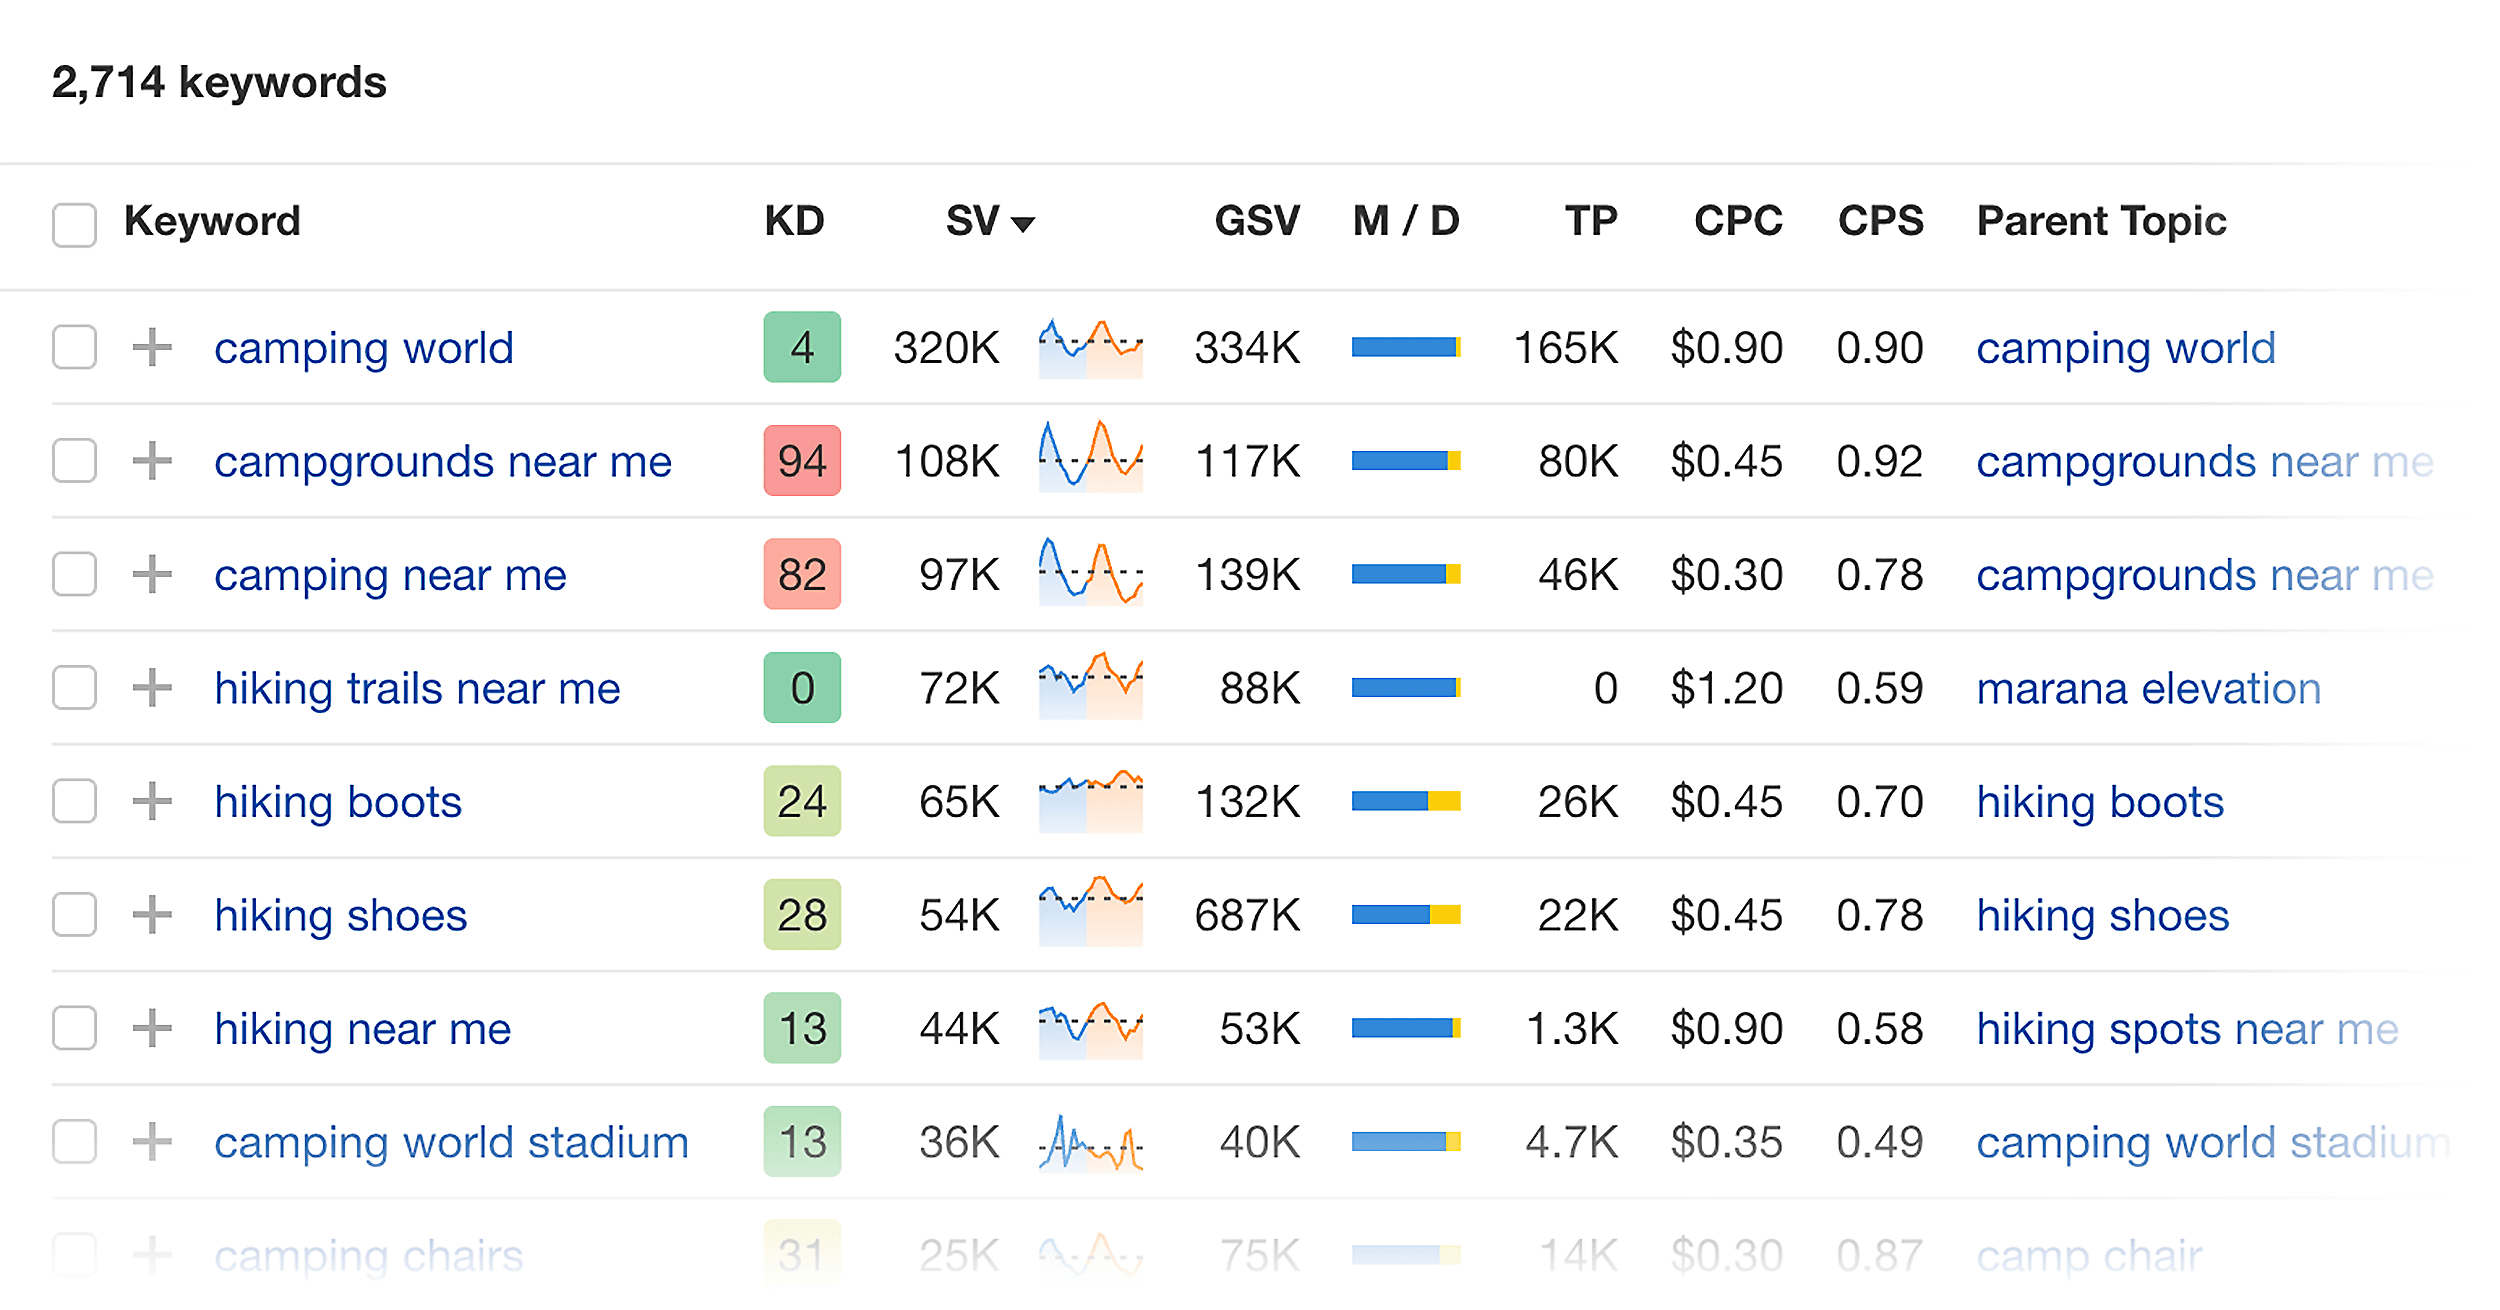Open the trend sparkline for "camping world"
The width and height of the screenshot is (2500, 1310).
(x=1090, y=347)
